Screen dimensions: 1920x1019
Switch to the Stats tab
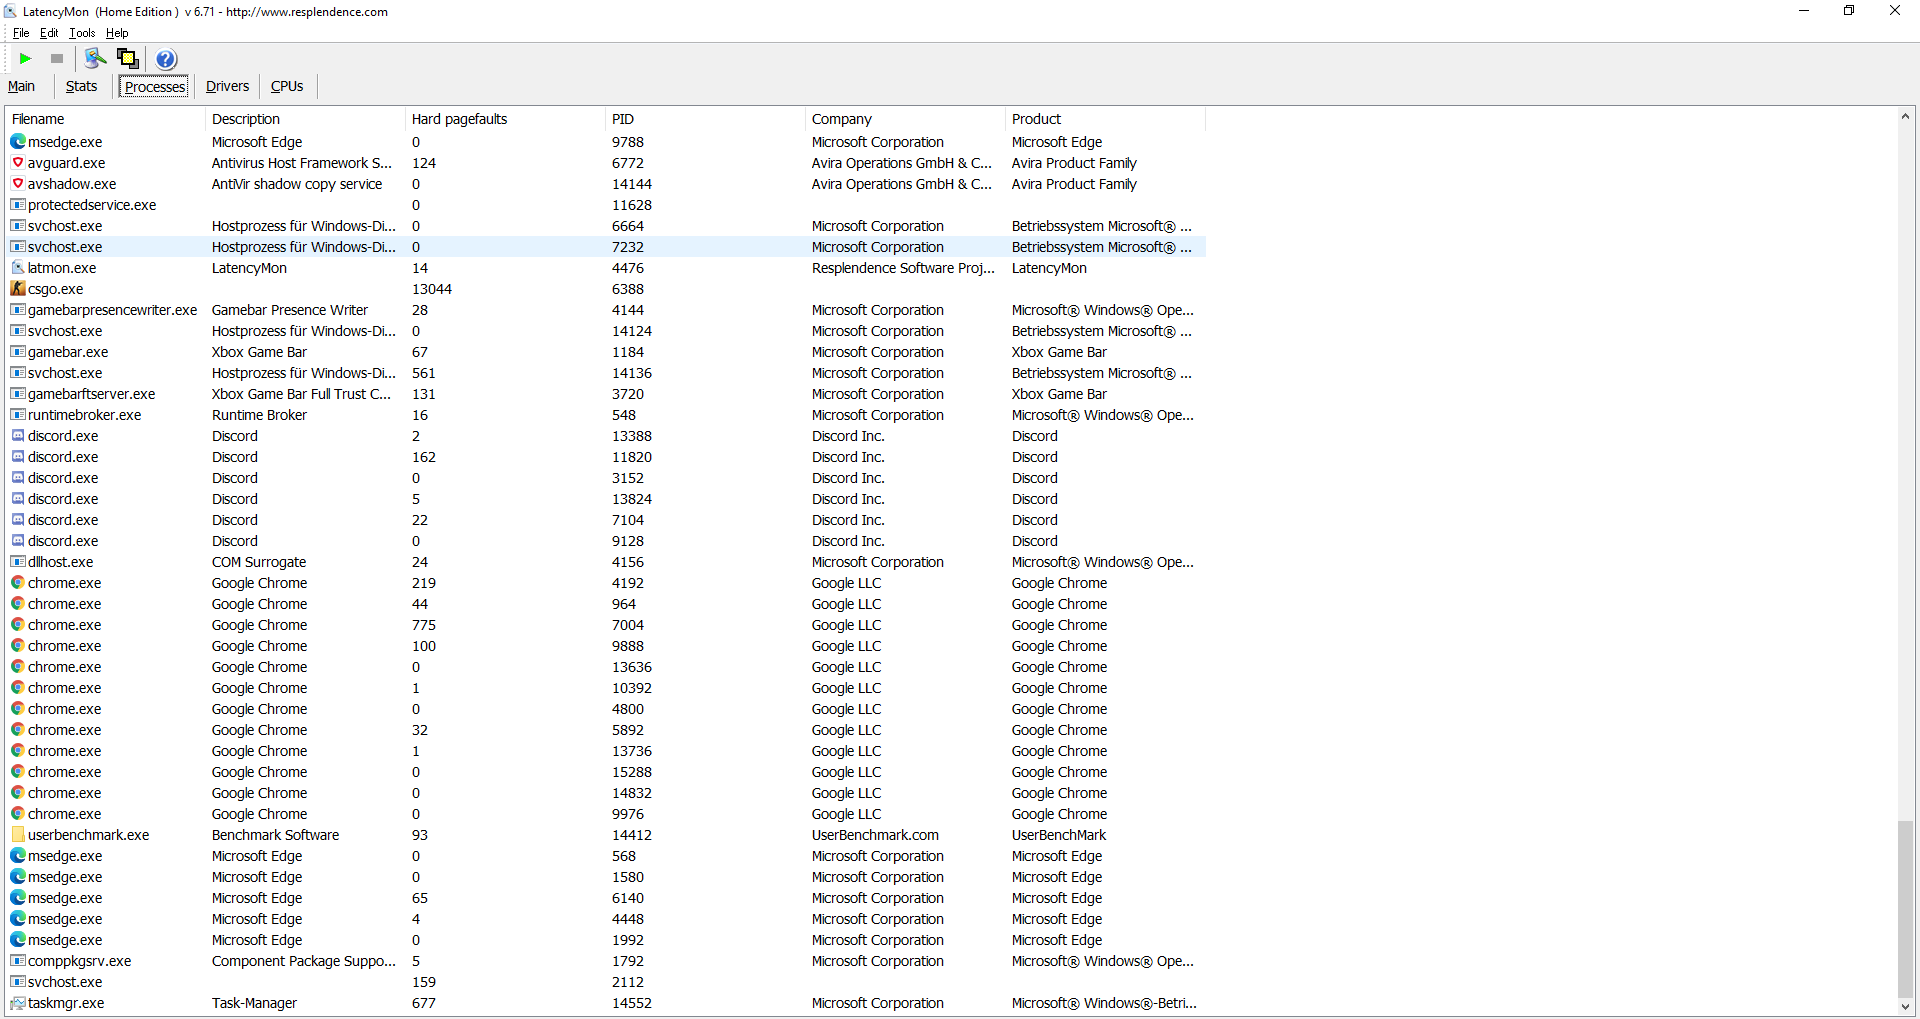pos(82,86)
